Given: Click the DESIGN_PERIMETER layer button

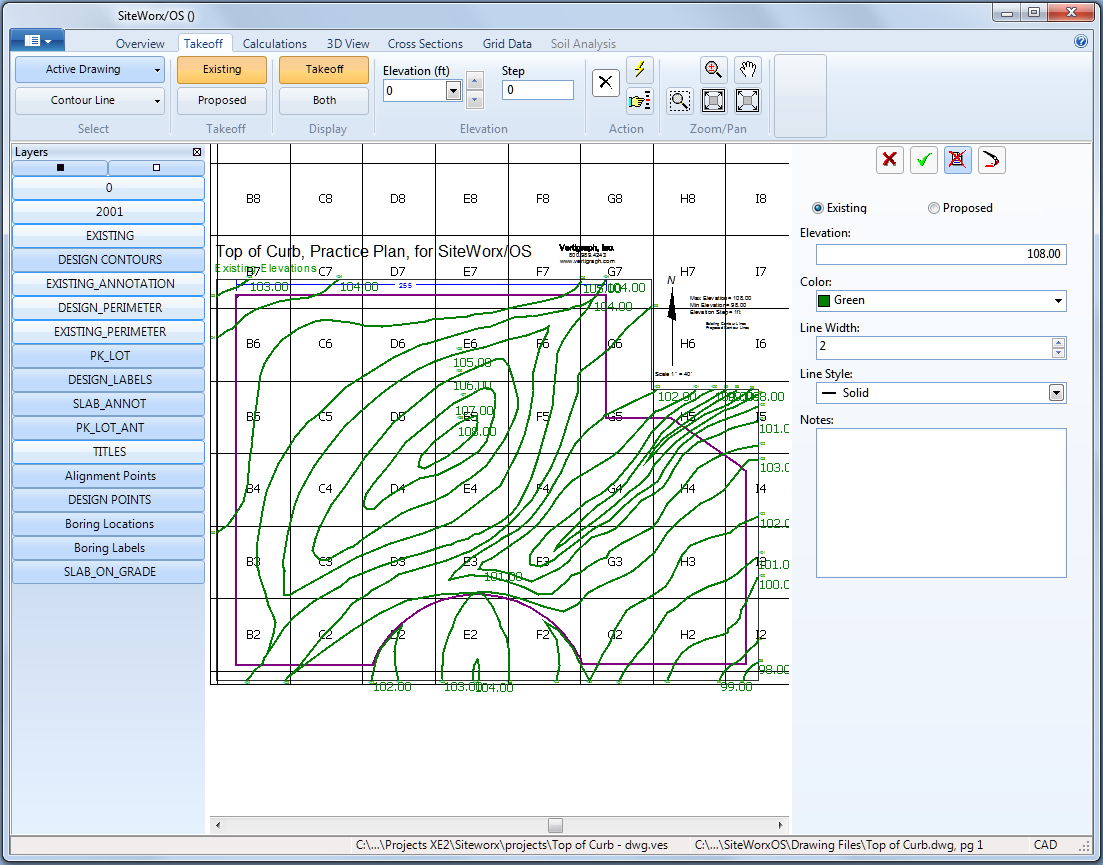Looking at the screenshot, I should (x=109, y=307).
